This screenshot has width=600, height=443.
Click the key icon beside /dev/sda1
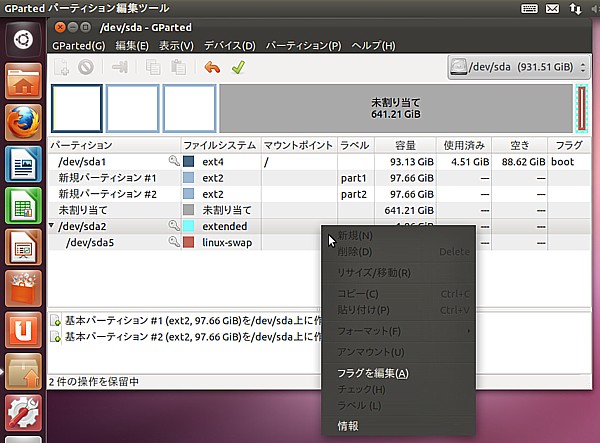[x=174, y=161]
